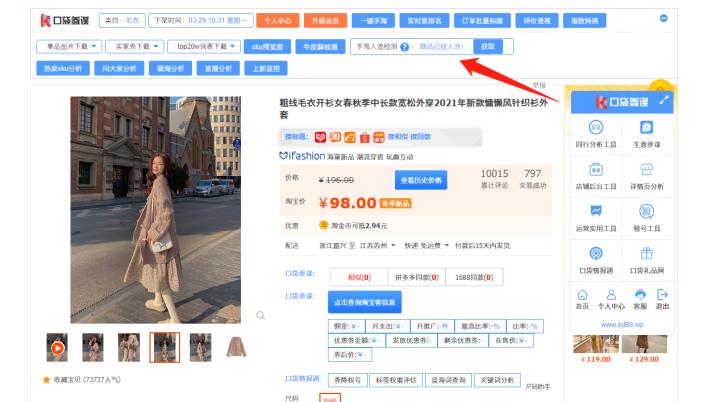Image resolution: width=720 pixels, height=402 pixels.
Task: Click the 上新监控 button
Action: tap(266, 68)
